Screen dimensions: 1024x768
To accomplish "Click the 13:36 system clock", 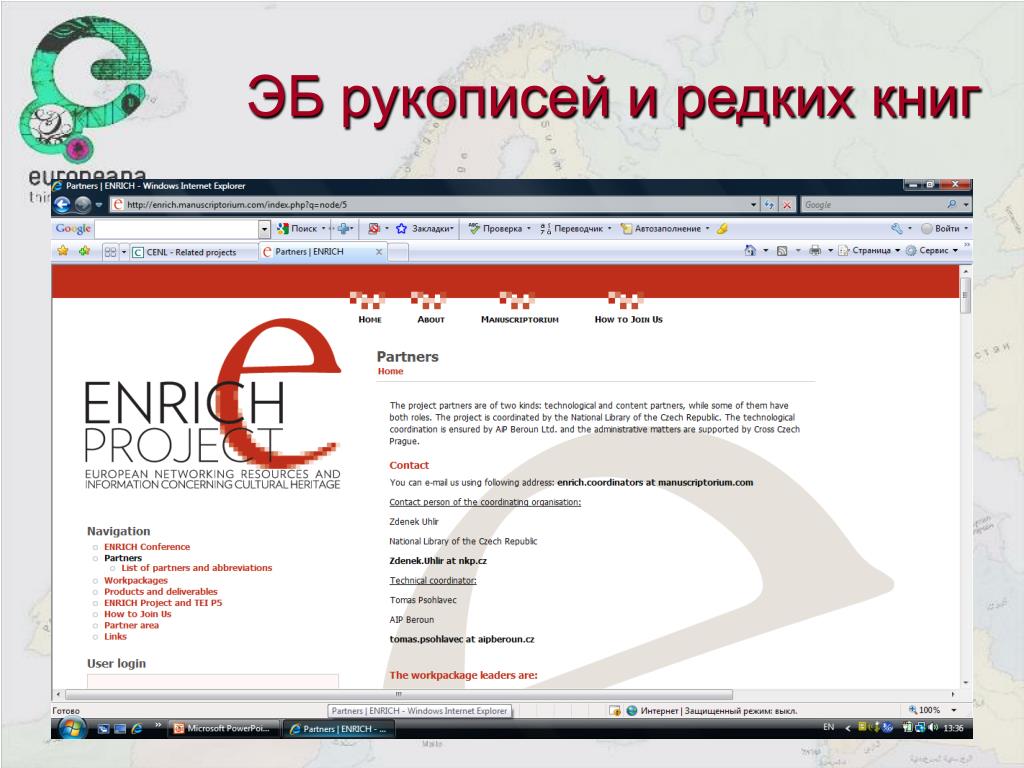I will (953, 728).
